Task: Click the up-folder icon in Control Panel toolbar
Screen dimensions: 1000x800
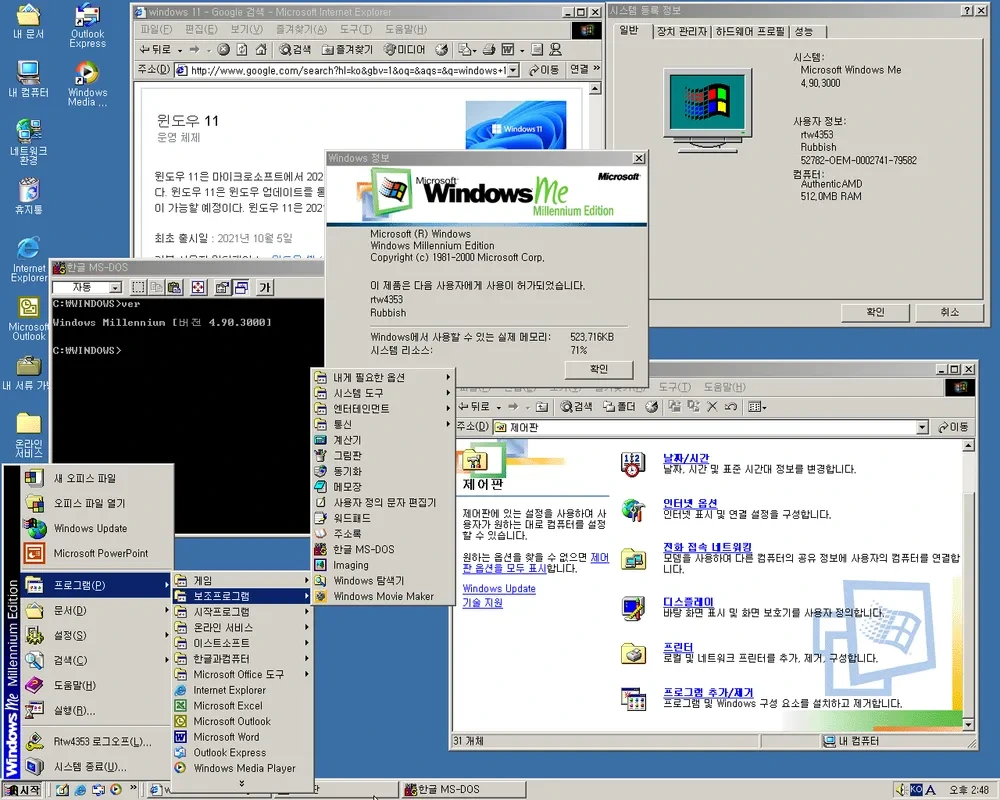Action: coord(541,406)
